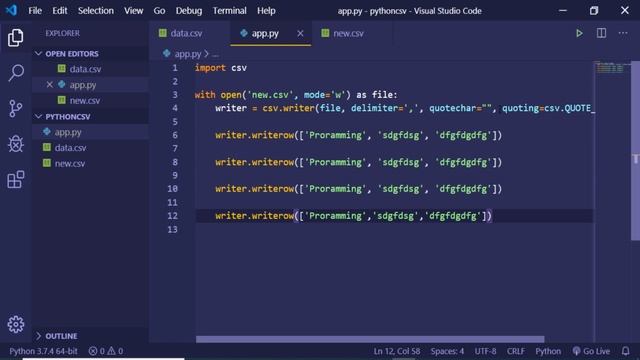Click app.py name in breadcrumb
This screenshot has width=640, height=360.
(x=188, y=54)
